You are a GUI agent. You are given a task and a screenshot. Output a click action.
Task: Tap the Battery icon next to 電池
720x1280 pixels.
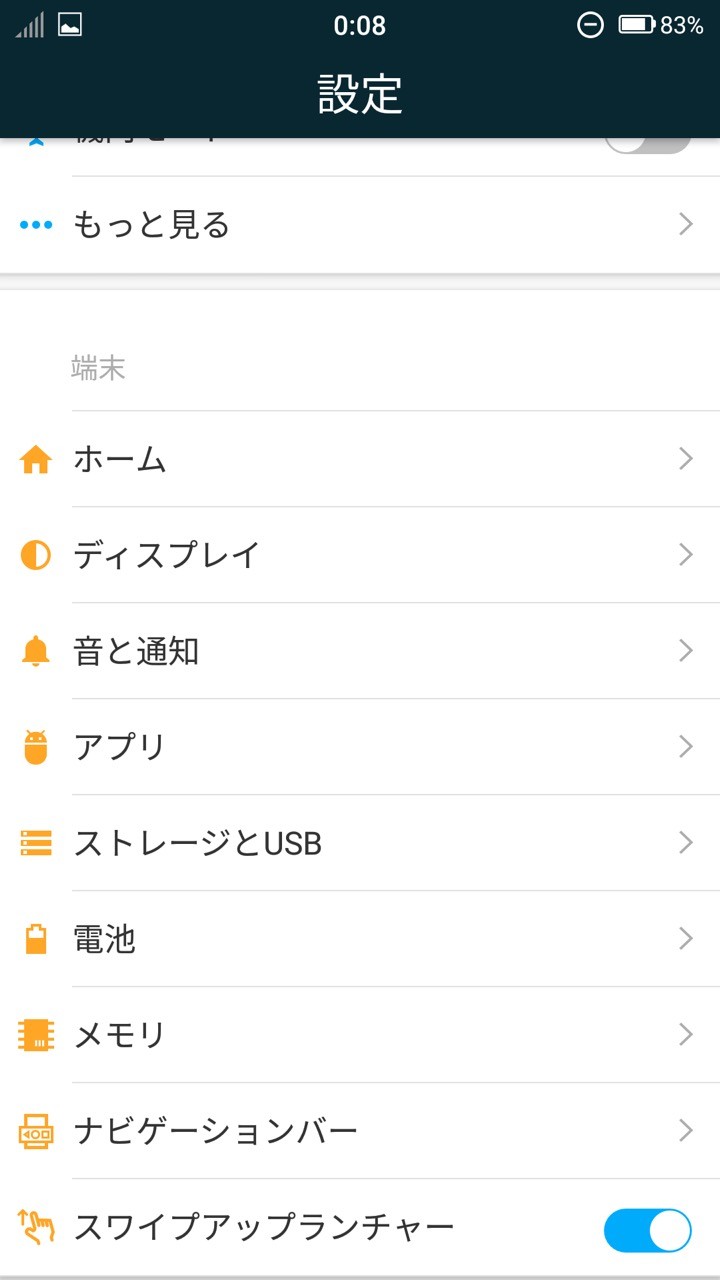point(36,939)
